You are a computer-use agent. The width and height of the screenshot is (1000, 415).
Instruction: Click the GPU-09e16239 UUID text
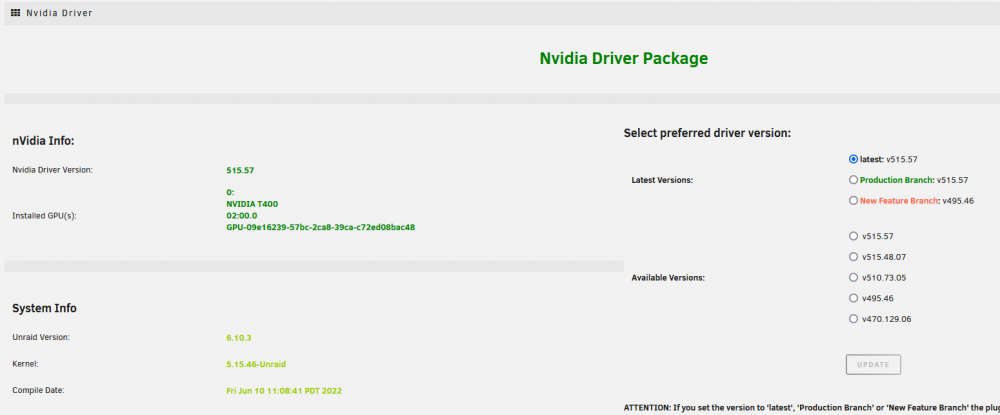[x=321, y=227]
